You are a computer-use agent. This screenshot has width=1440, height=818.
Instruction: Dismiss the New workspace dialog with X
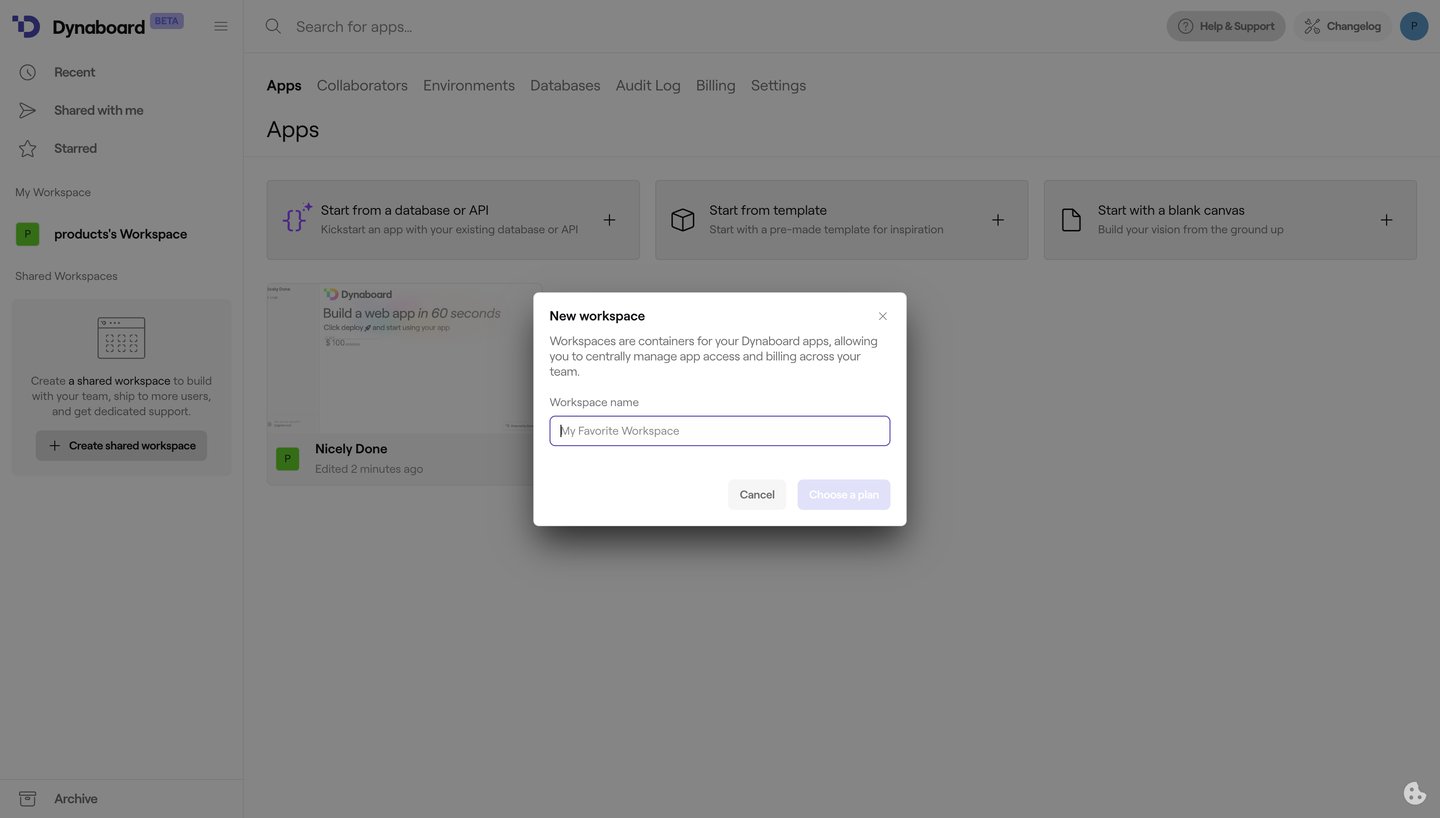tap(882, 316)
